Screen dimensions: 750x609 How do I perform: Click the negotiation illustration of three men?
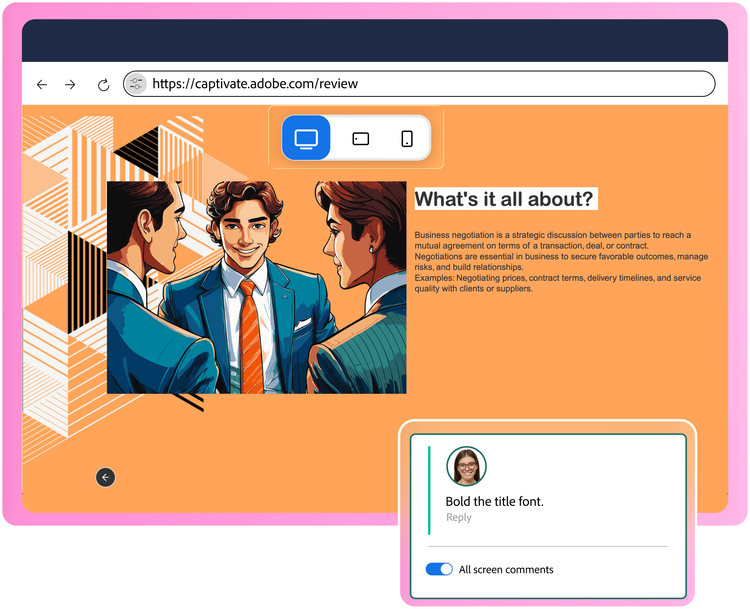pos(257,287)
